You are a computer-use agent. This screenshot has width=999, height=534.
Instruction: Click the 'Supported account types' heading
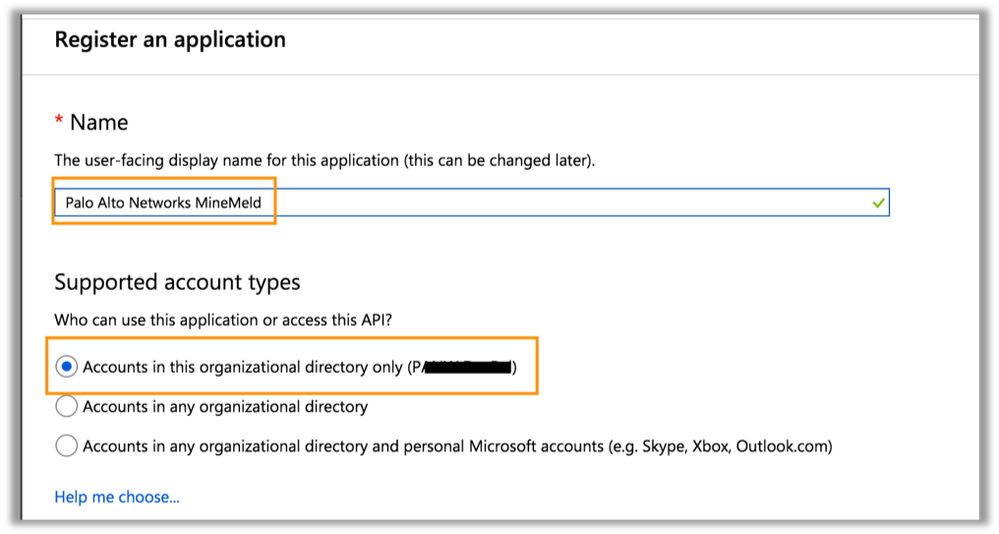pos(177,283)
